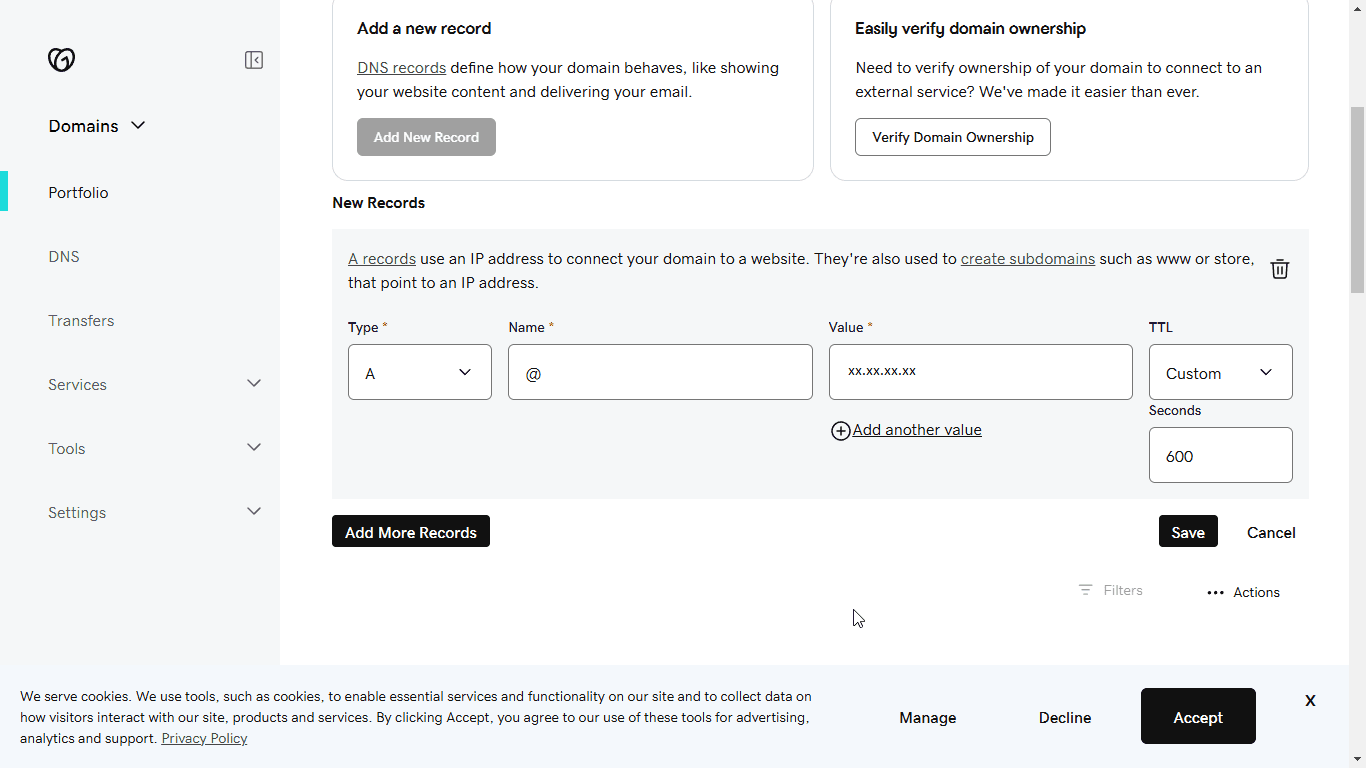The width and height of the screenshot is (1366, 768).
Task: Follow the create subdomains link
Action: 1027,259
